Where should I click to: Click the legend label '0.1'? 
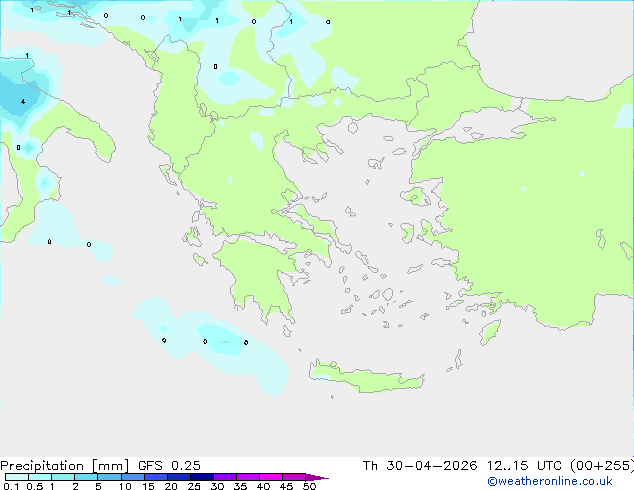[x=11, y=486]
